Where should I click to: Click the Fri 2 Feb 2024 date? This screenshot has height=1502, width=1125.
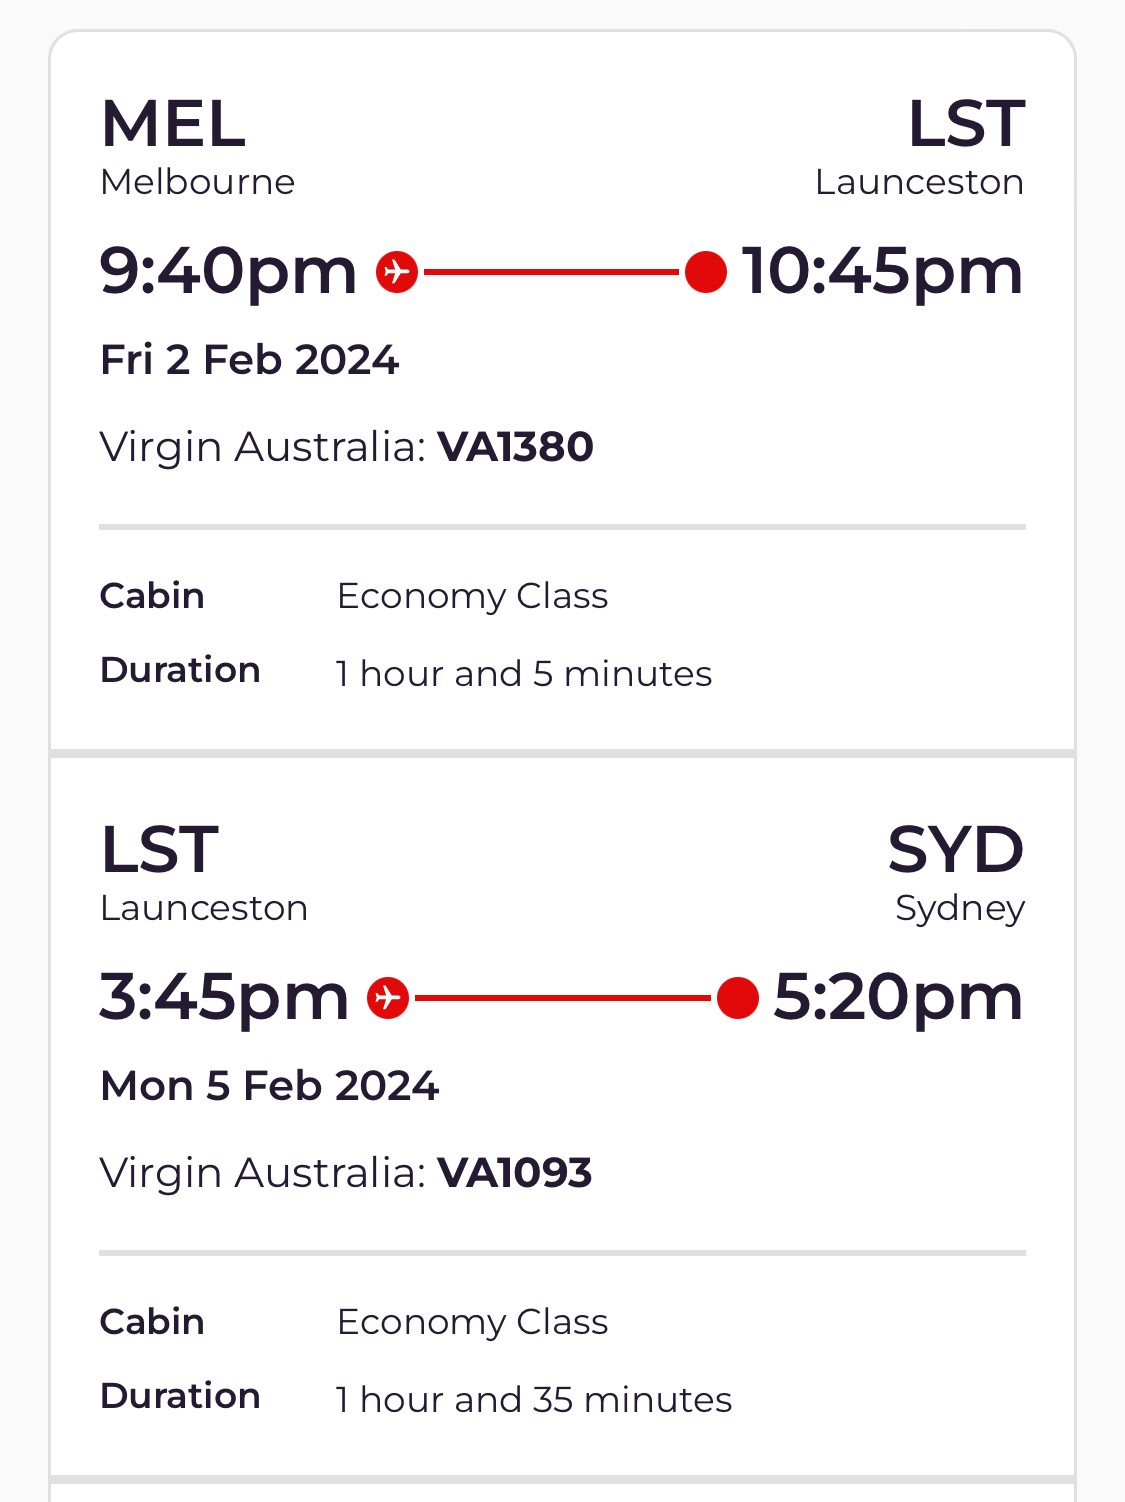250,360
